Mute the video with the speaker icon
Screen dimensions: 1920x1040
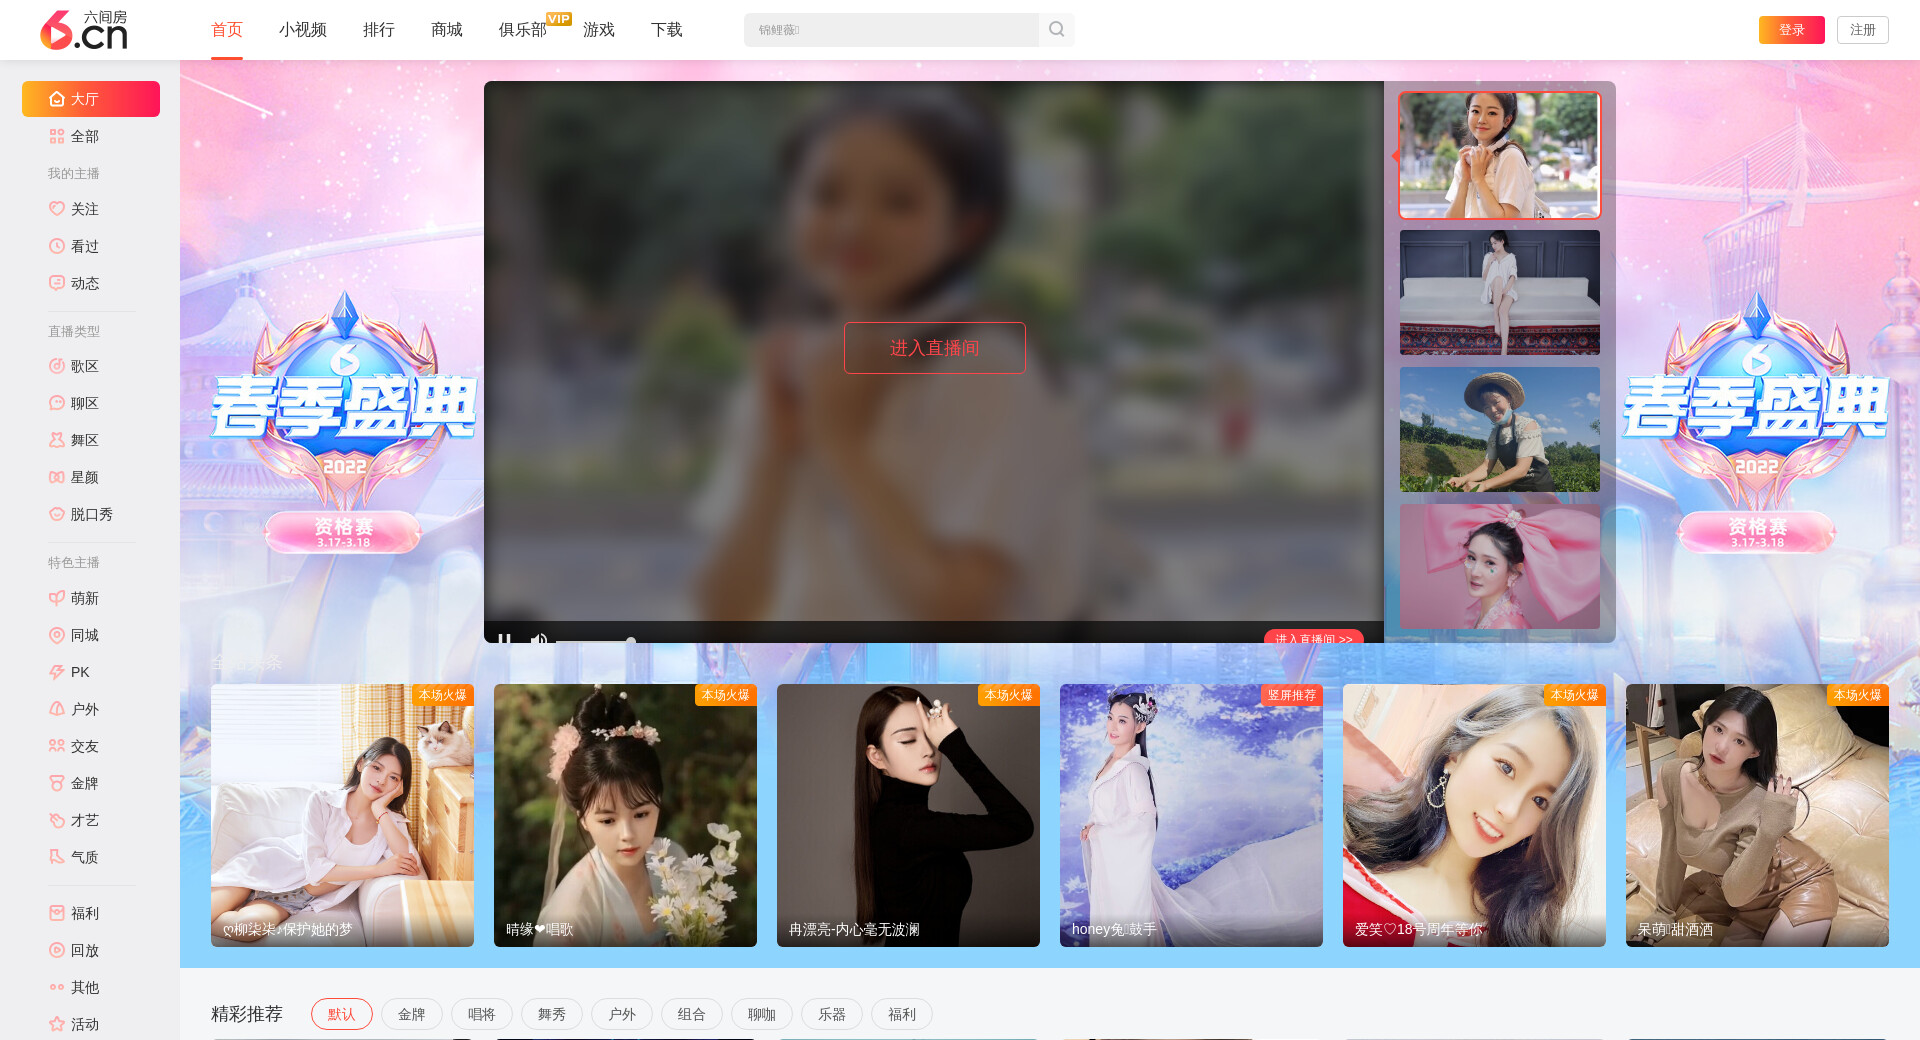coord(539,638)
